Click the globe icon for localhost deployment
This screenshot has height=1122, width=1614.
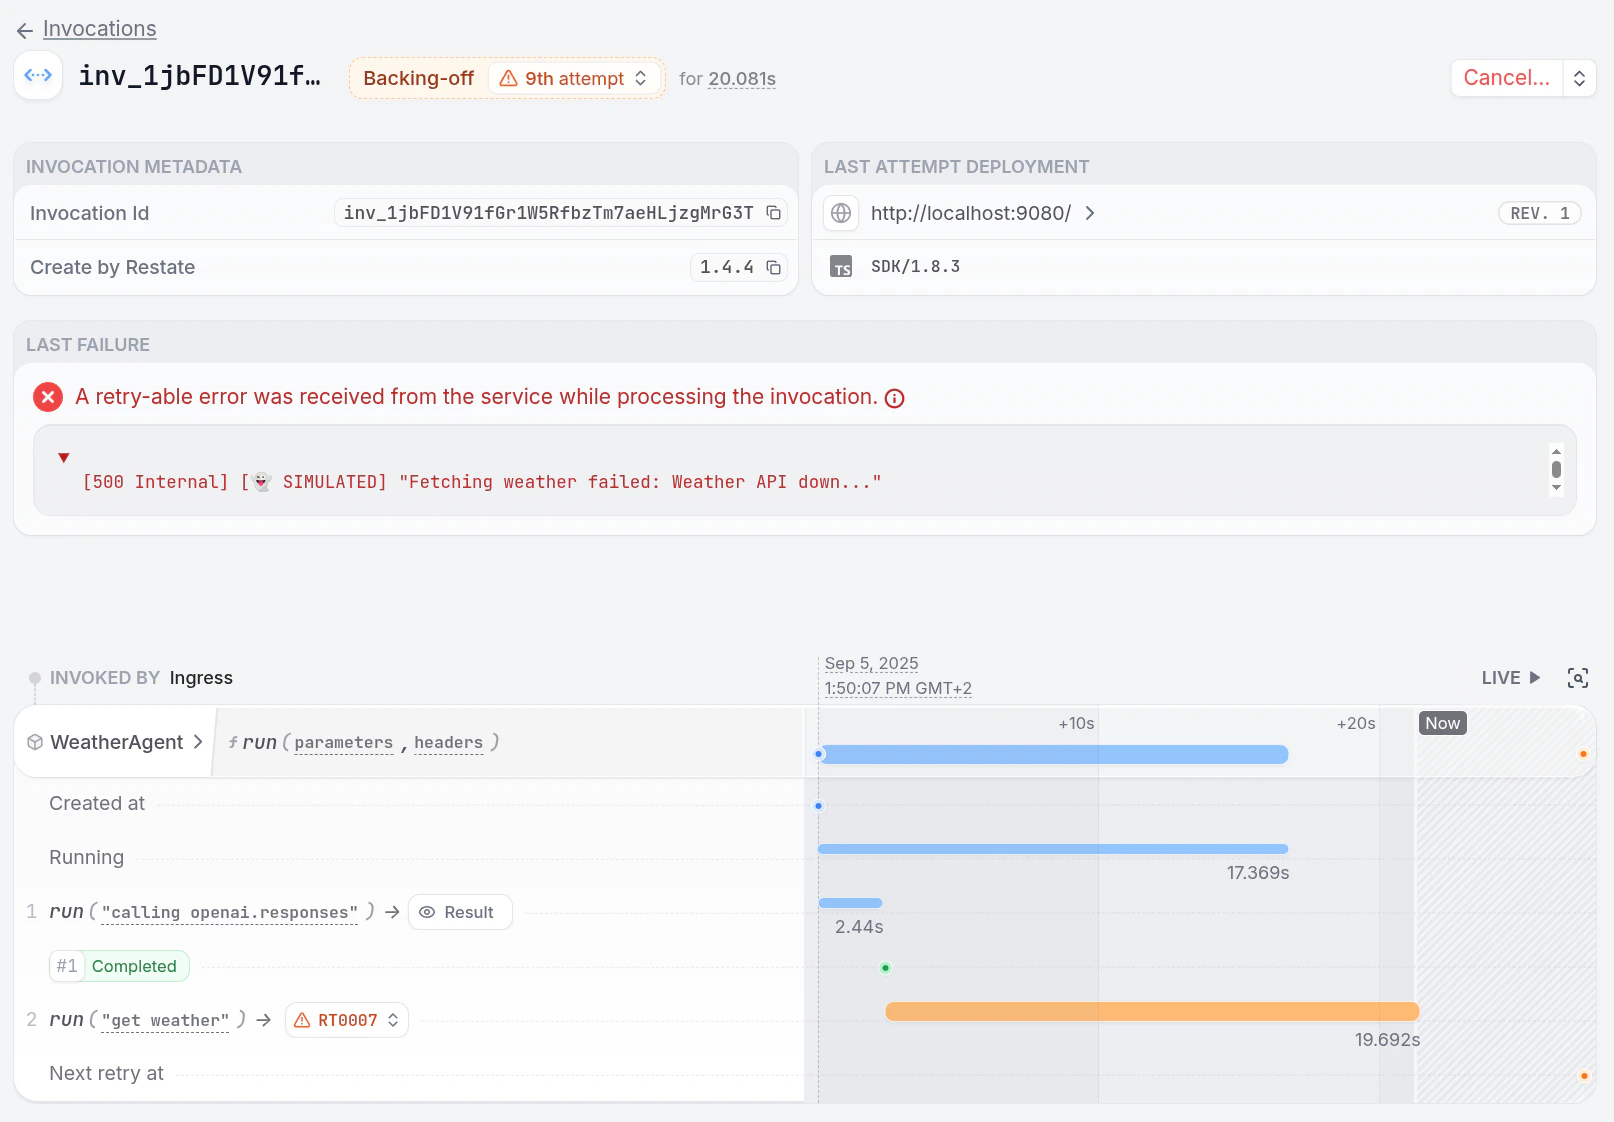click(841, 213)
